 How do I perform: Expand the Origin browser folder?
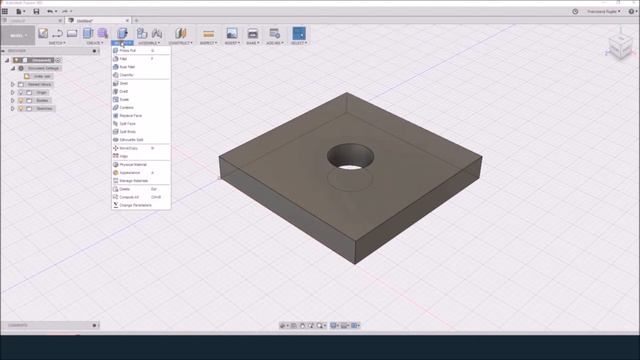point(13,93)
